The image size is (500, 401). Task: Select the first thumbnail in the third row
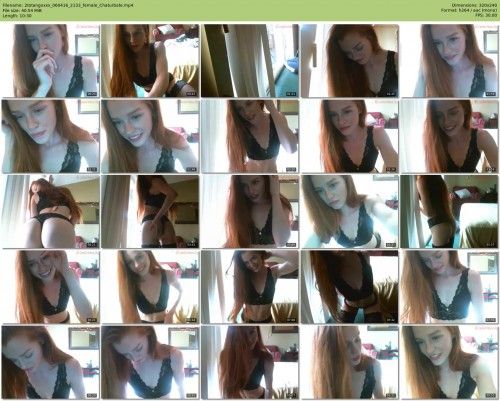[x=51, y=212]
